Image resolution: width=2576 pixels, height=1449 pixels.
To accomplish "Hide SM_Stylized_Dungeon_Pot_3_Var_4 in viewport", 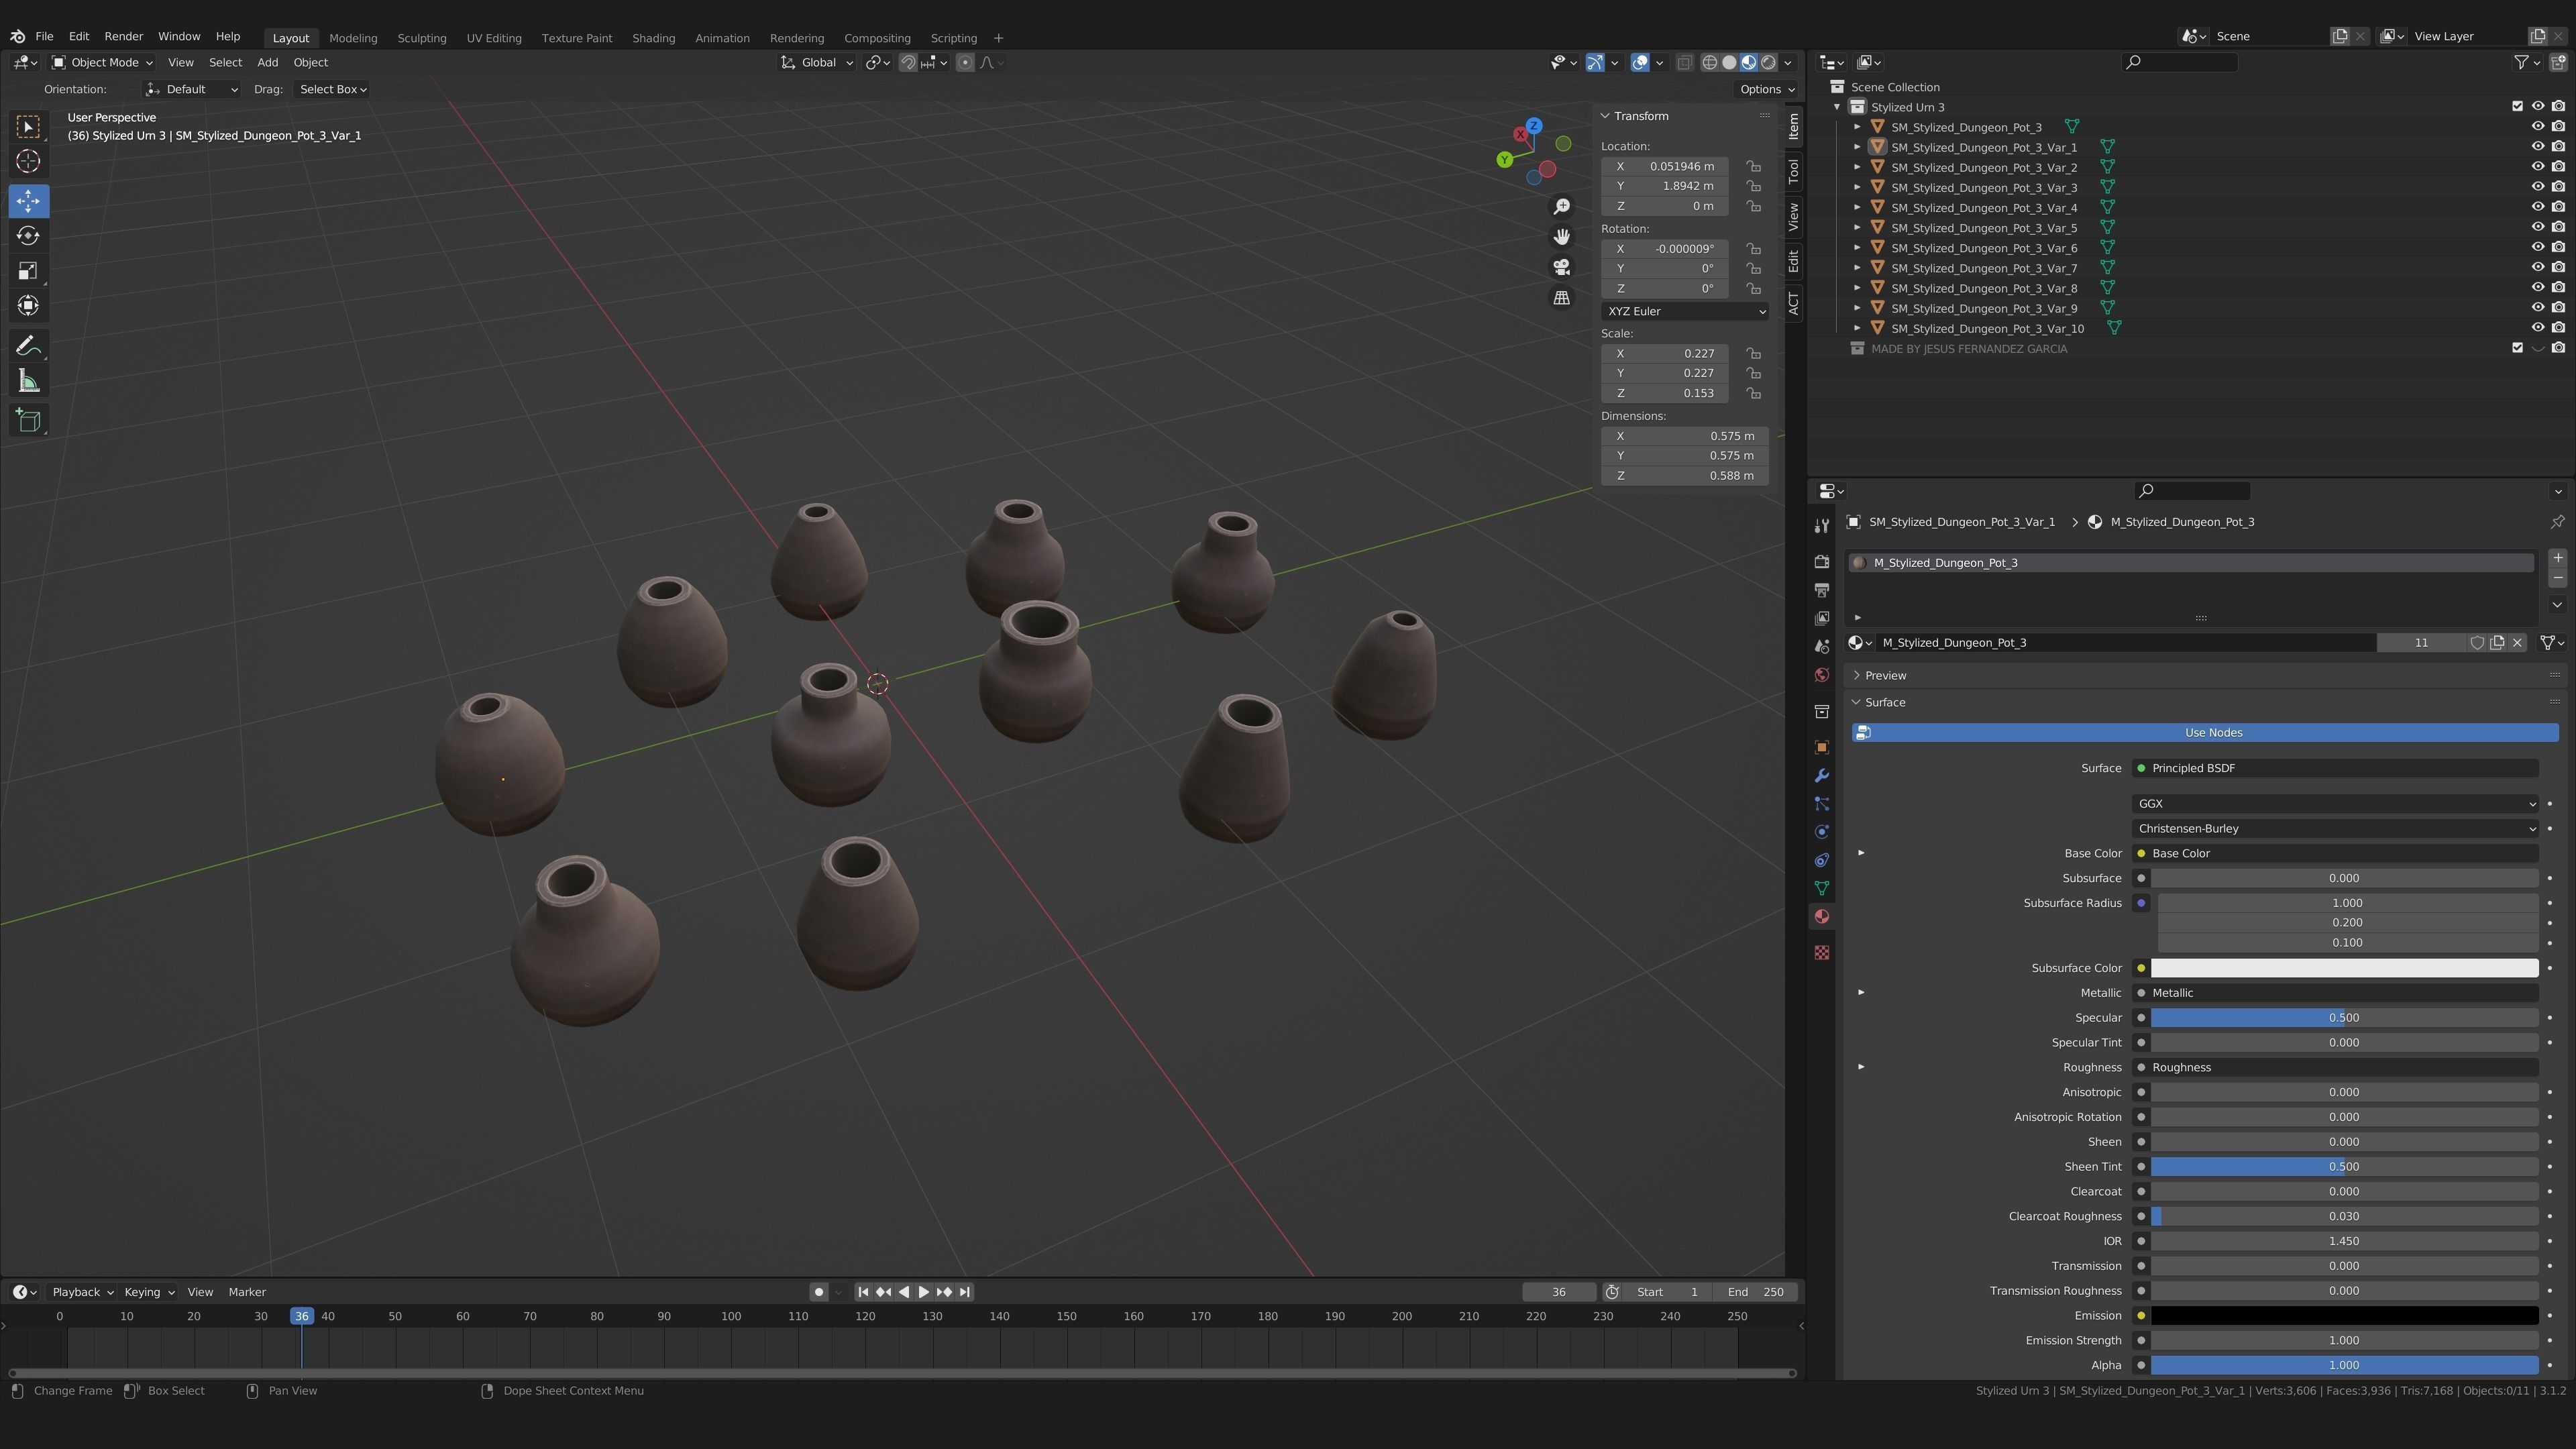I will tap(2537, 207).
